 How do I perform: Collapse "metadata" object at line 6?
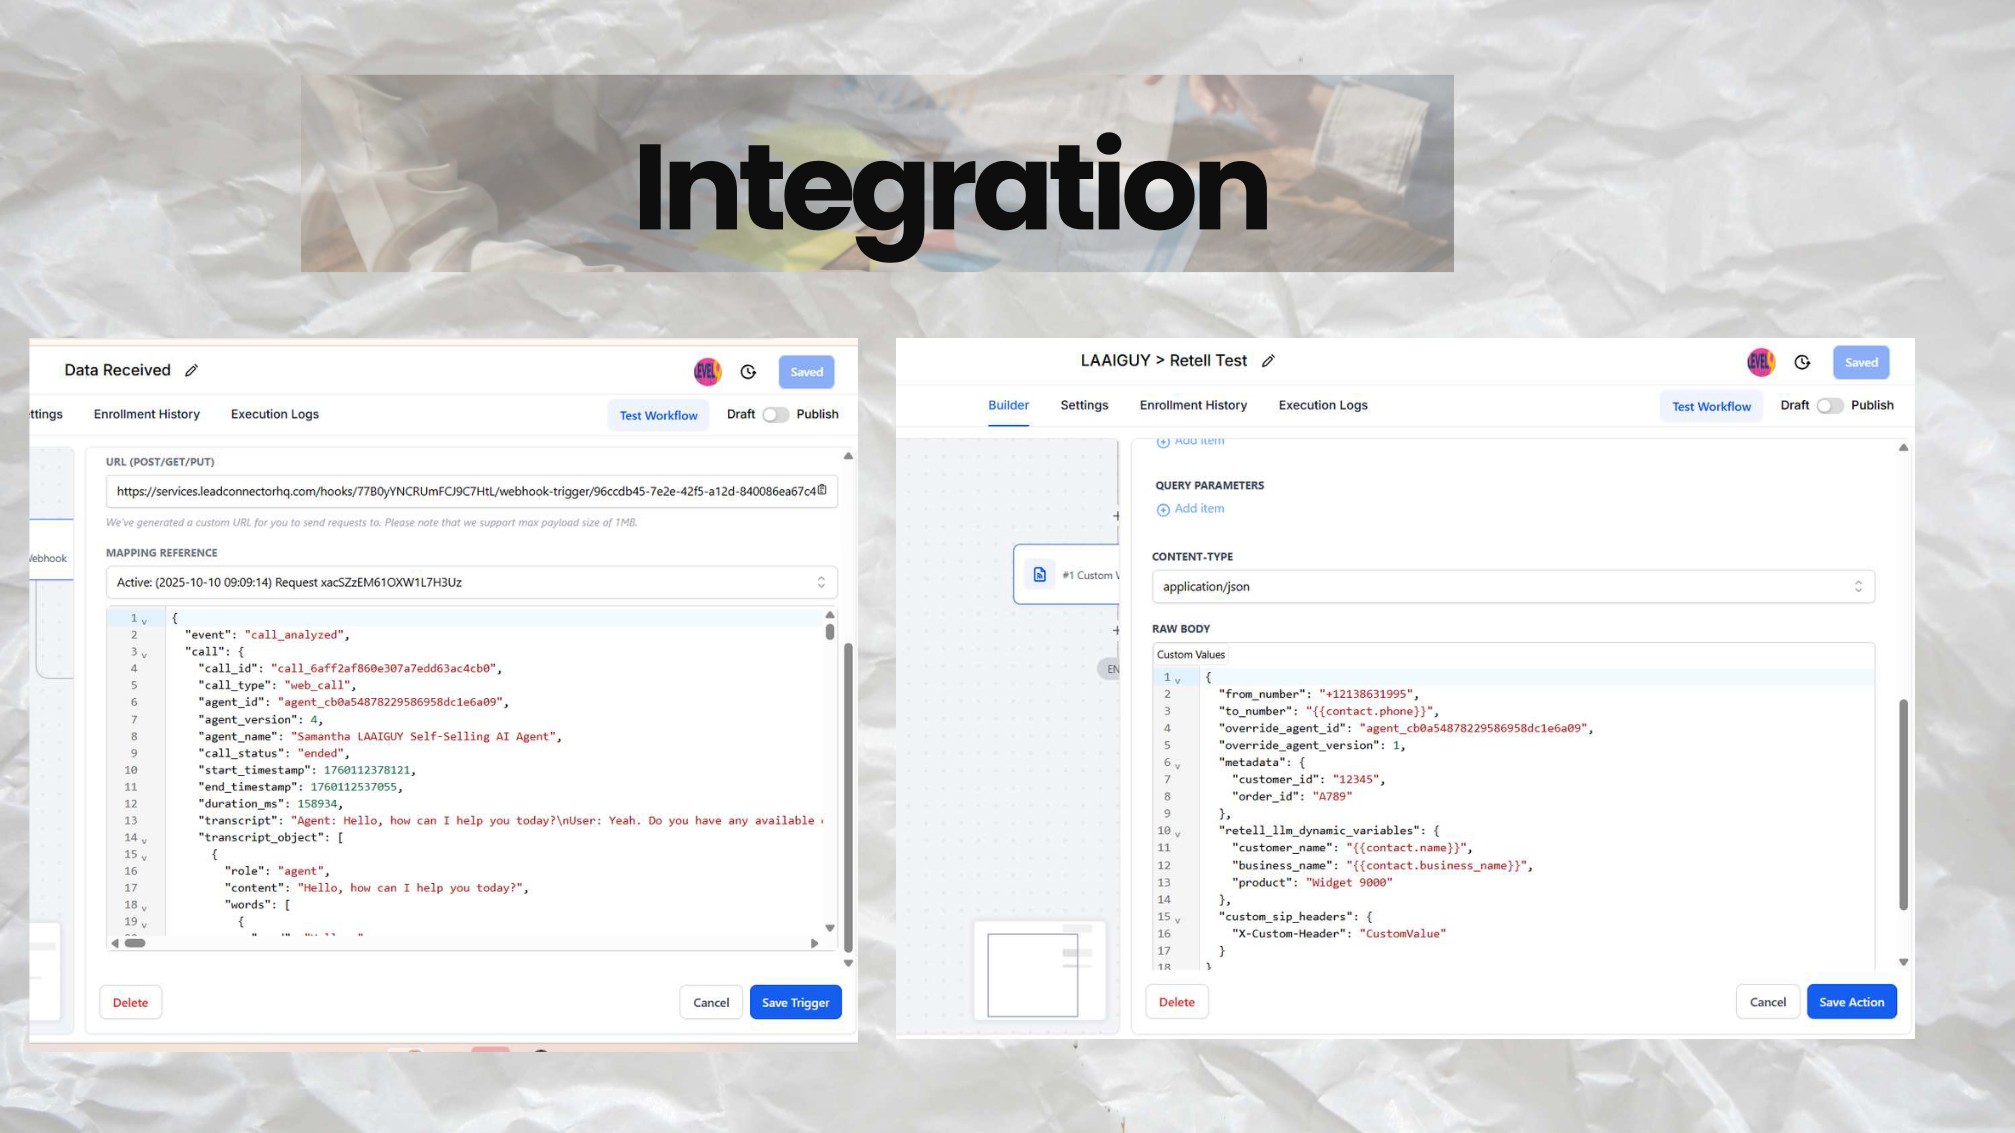pos(1178,766)
